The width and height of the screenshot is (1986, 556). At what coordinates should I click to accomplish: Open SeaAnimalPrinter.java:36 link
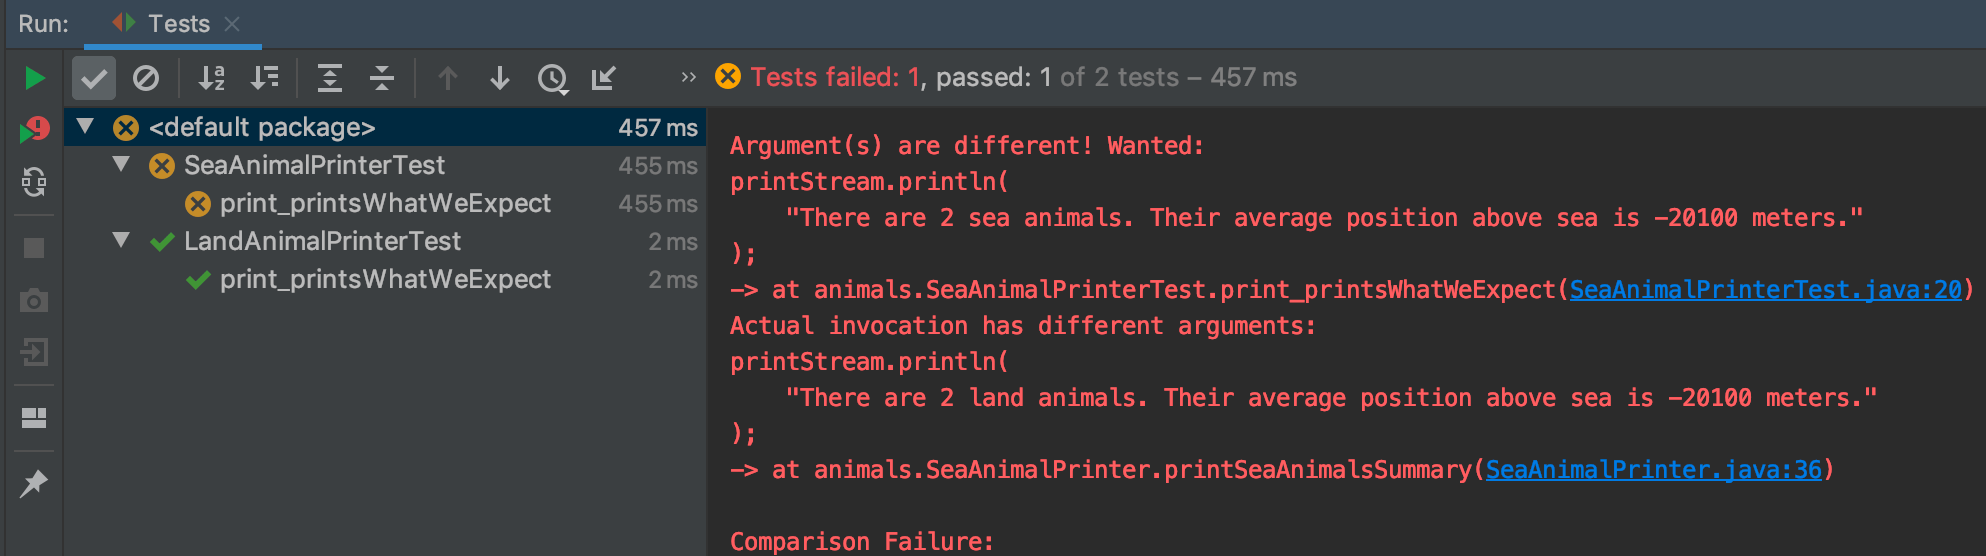[x=1654, y=470]
